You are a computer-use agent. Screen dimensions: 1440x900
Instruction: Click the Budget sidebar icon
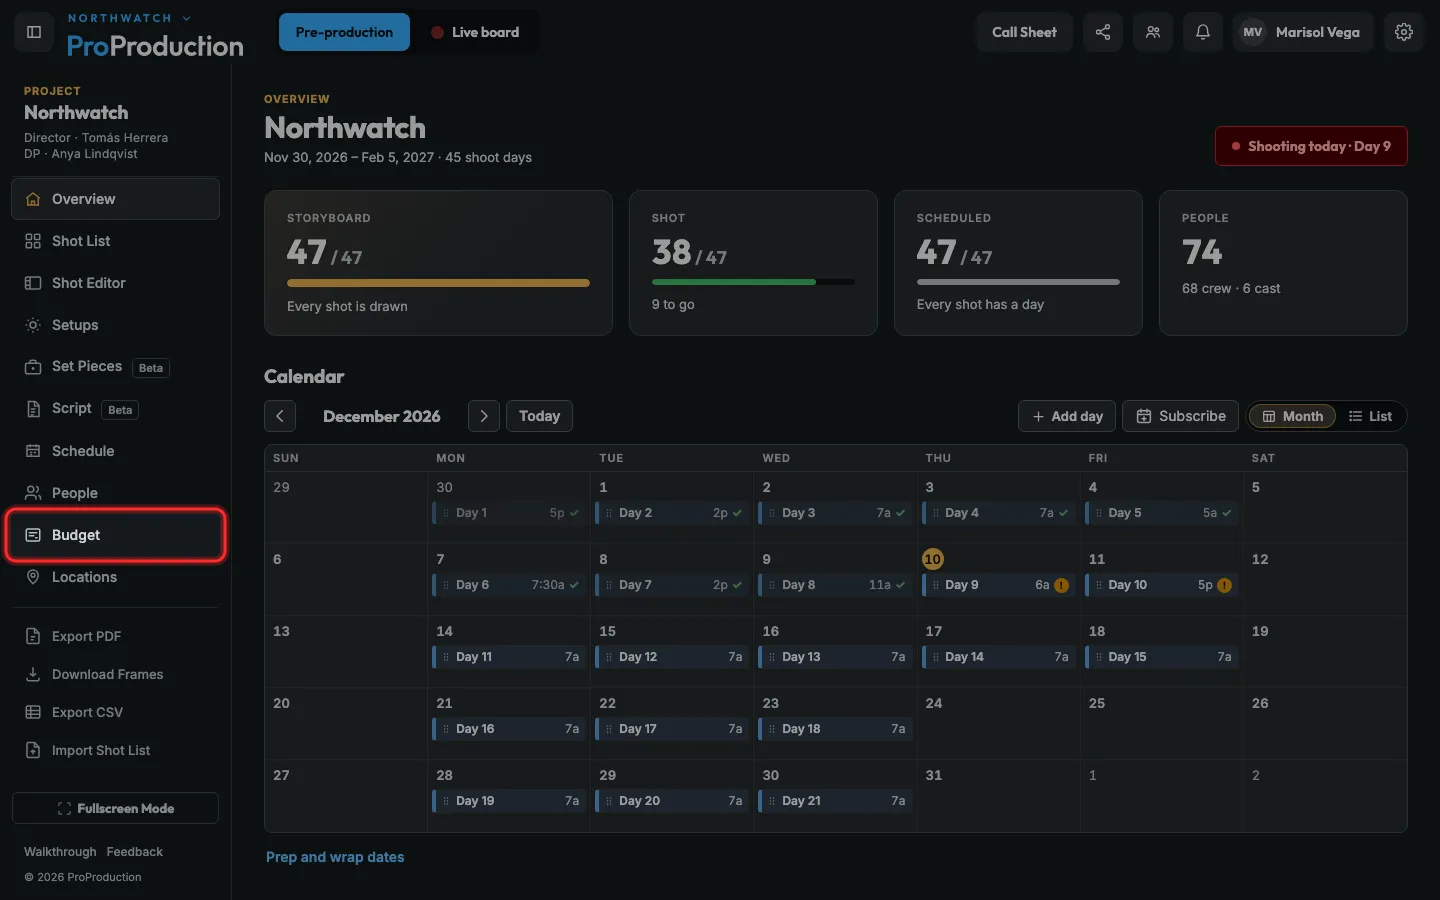33,535
